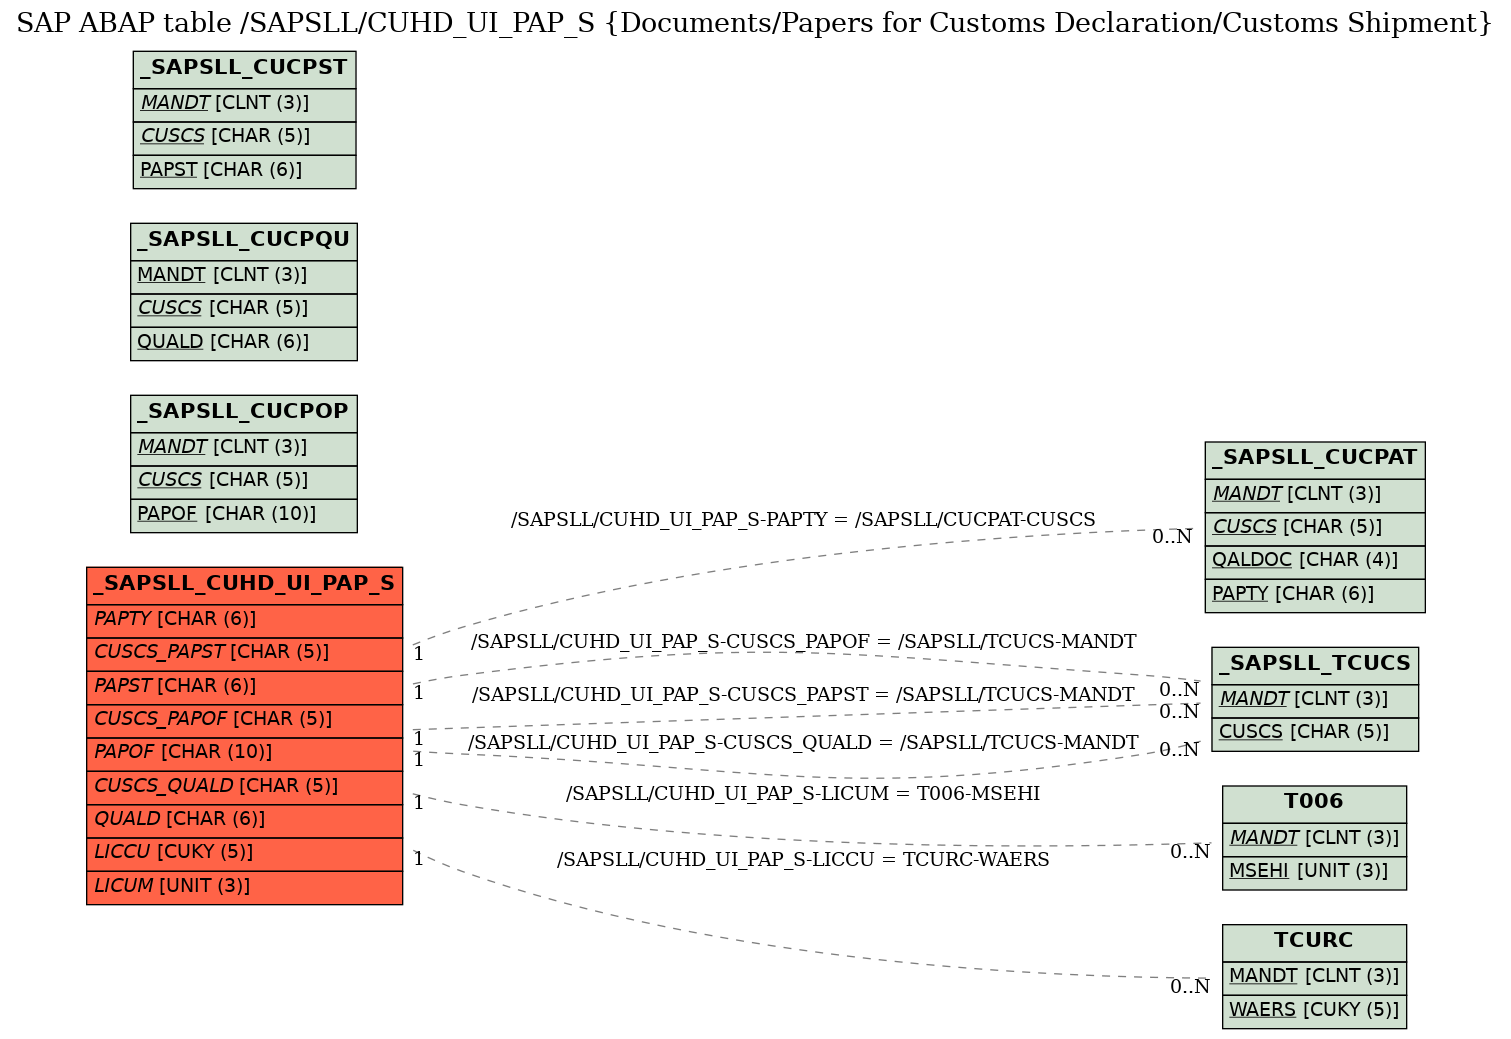Image resolution: width=1511 pixels, height=1039 pixels.
Task: Click 0..N cardinality near T006
Action: pyautogui.click(x=1190, y=853)
